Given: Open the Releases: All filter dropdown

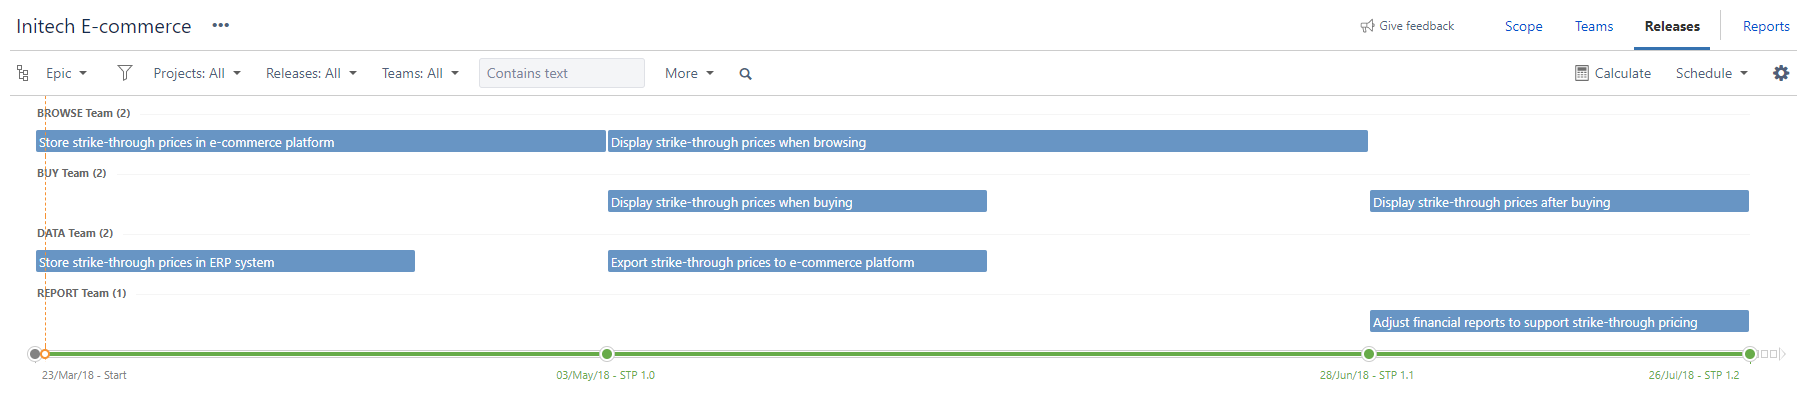Looking at the screenshot, I should [x=311, y=73].
